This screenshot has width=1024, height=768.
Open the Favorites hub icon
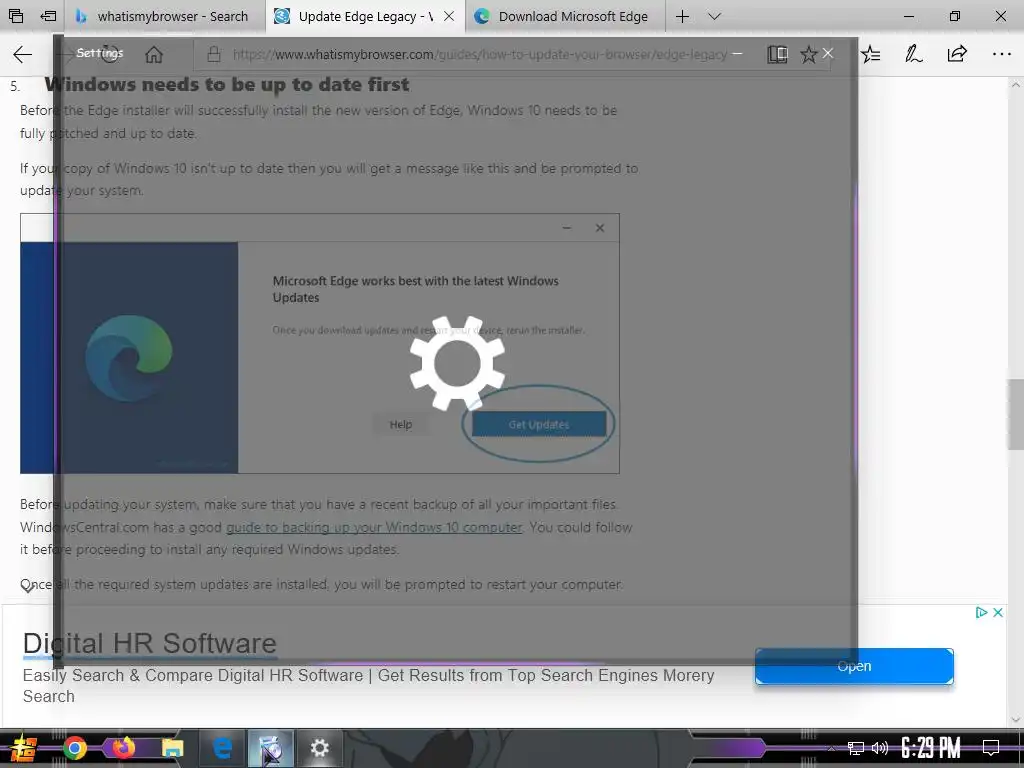pyautogui.click(x=871, y=54)
